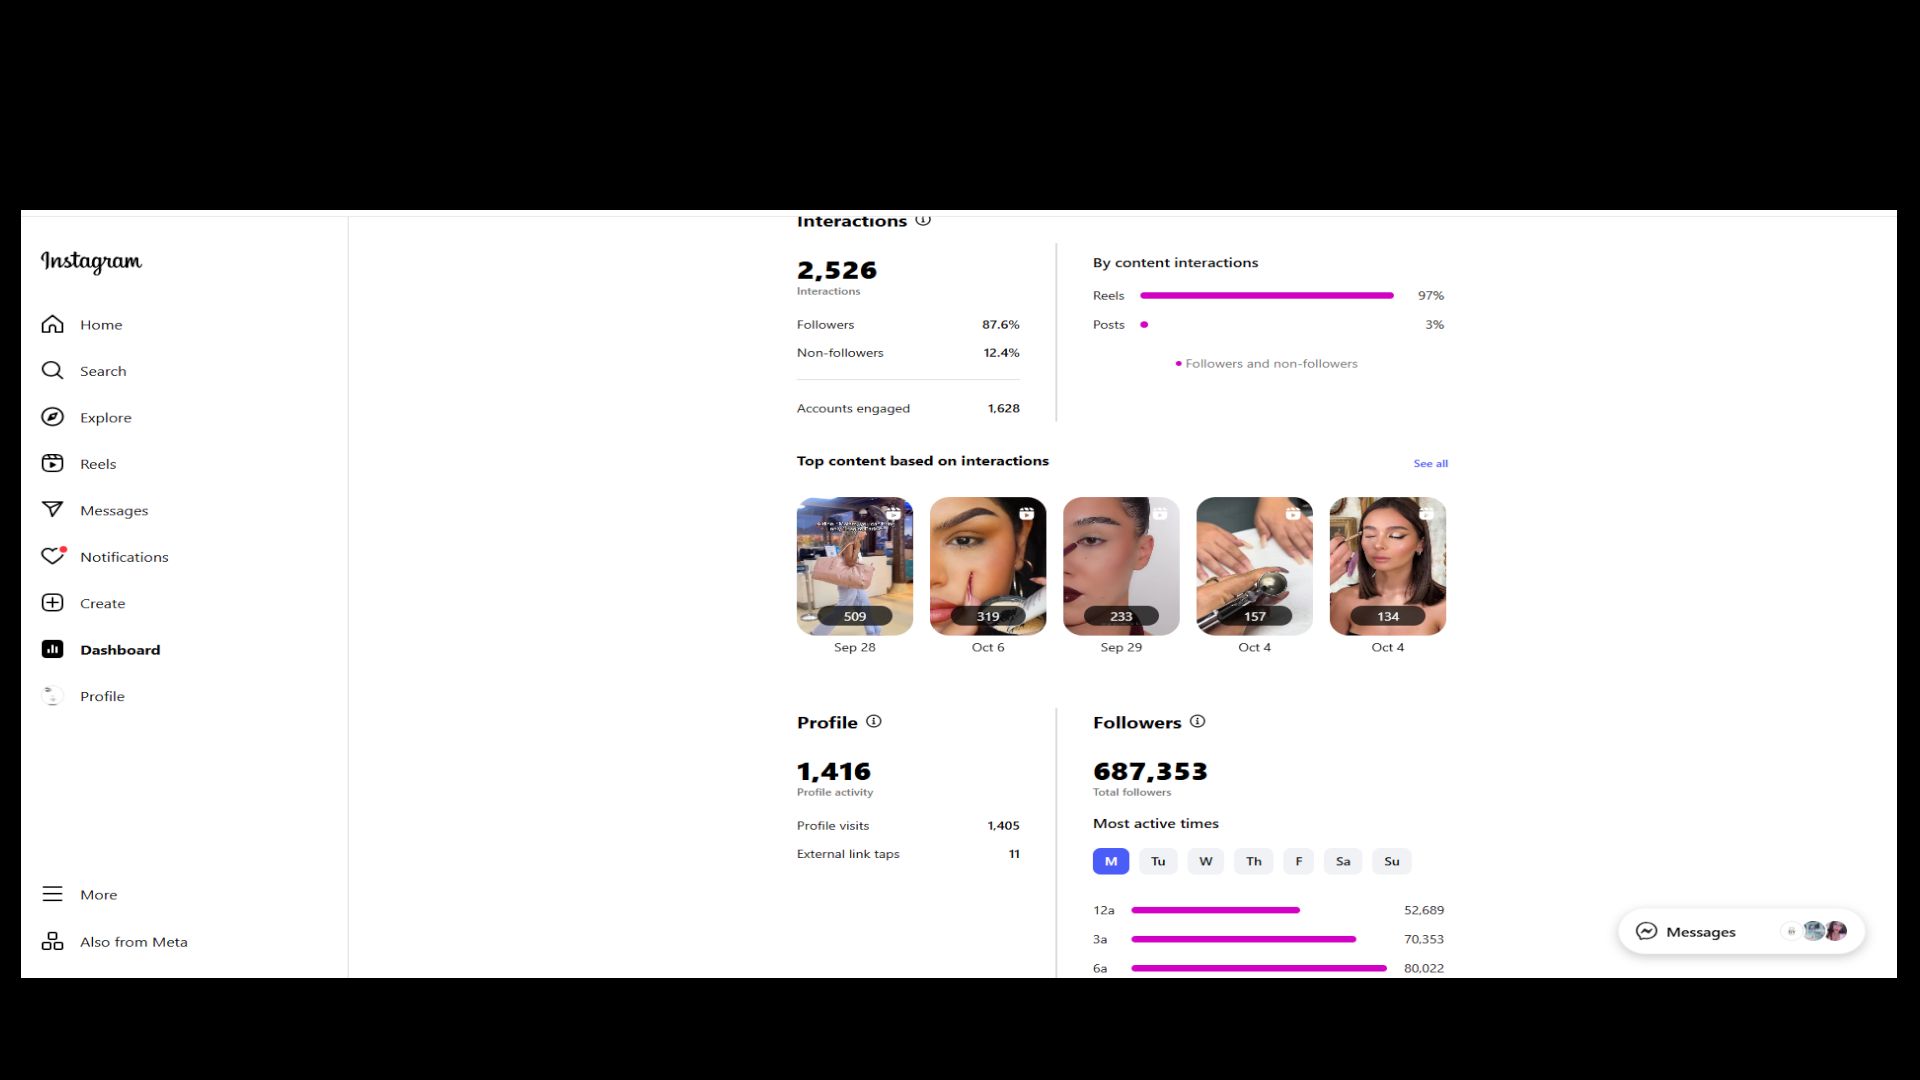Click the Interactions info icon
The width and height of the screenshot is (1920, 1080).
pos(923,220)
